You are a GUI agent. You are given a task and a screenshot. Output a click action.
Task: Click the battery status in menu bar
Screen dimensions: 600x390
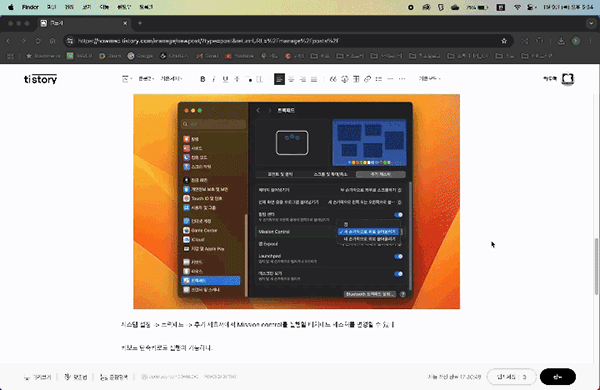[x=477, y=7]
